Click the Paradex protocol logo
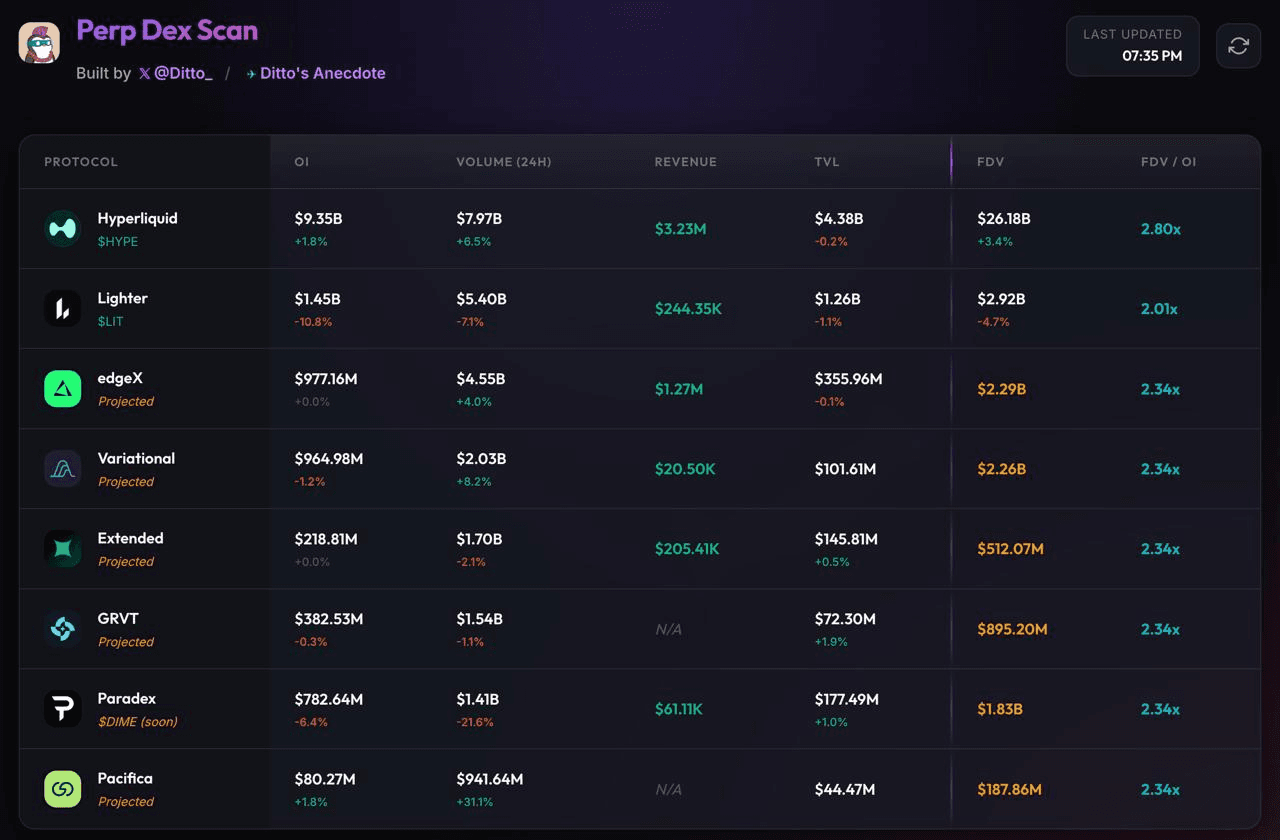 coord(62,709)
